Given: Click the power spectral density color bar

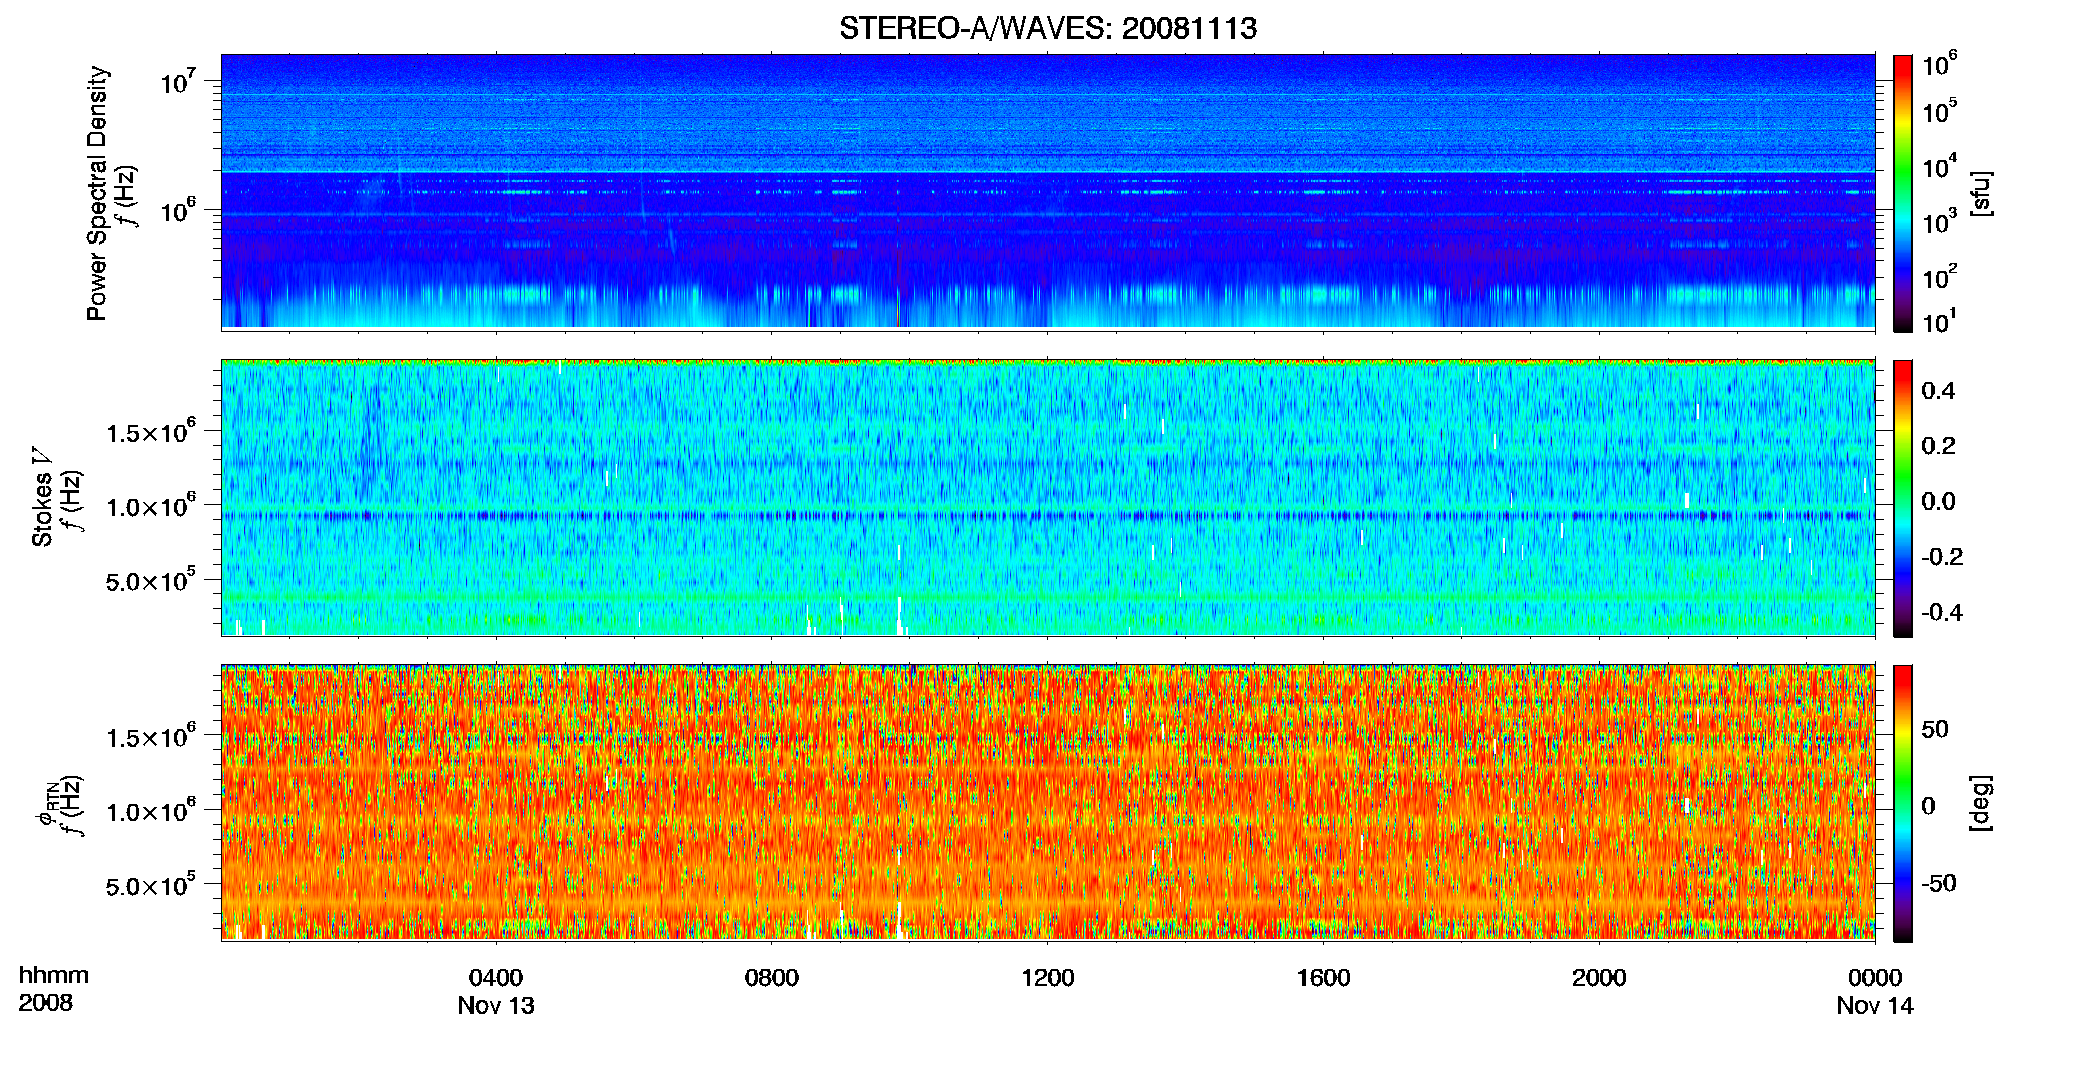Looking at the screenshot, I should point(1903,193).
